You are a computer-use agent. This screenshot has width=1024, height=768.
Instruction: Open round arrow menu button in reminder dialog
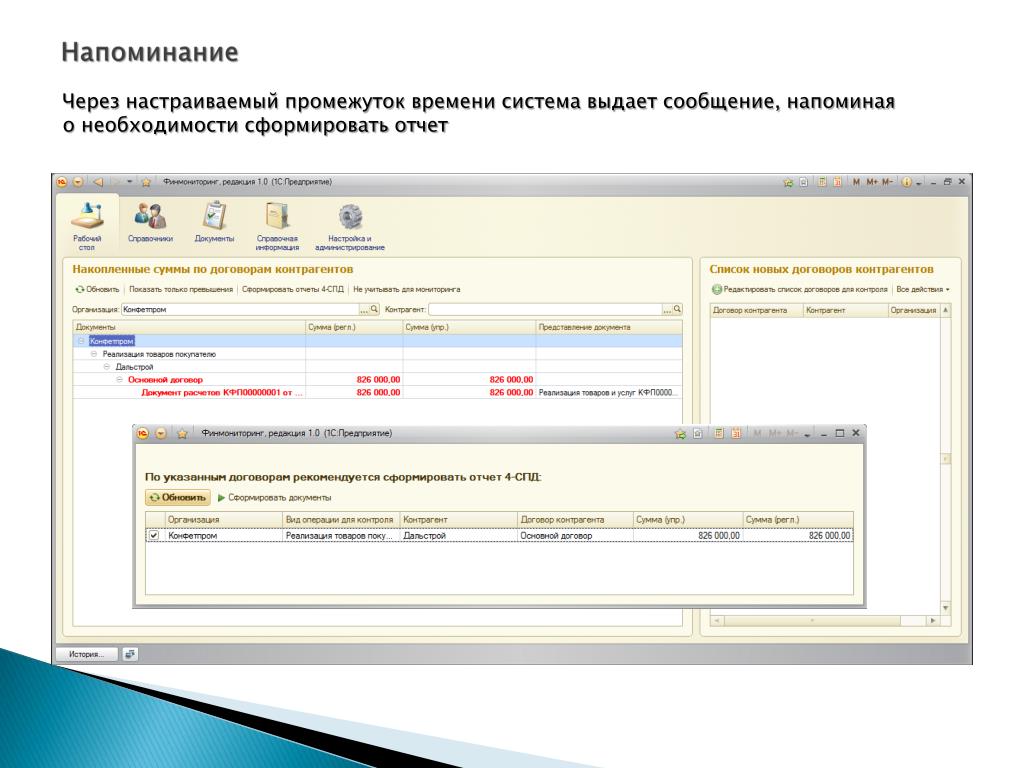161,433
